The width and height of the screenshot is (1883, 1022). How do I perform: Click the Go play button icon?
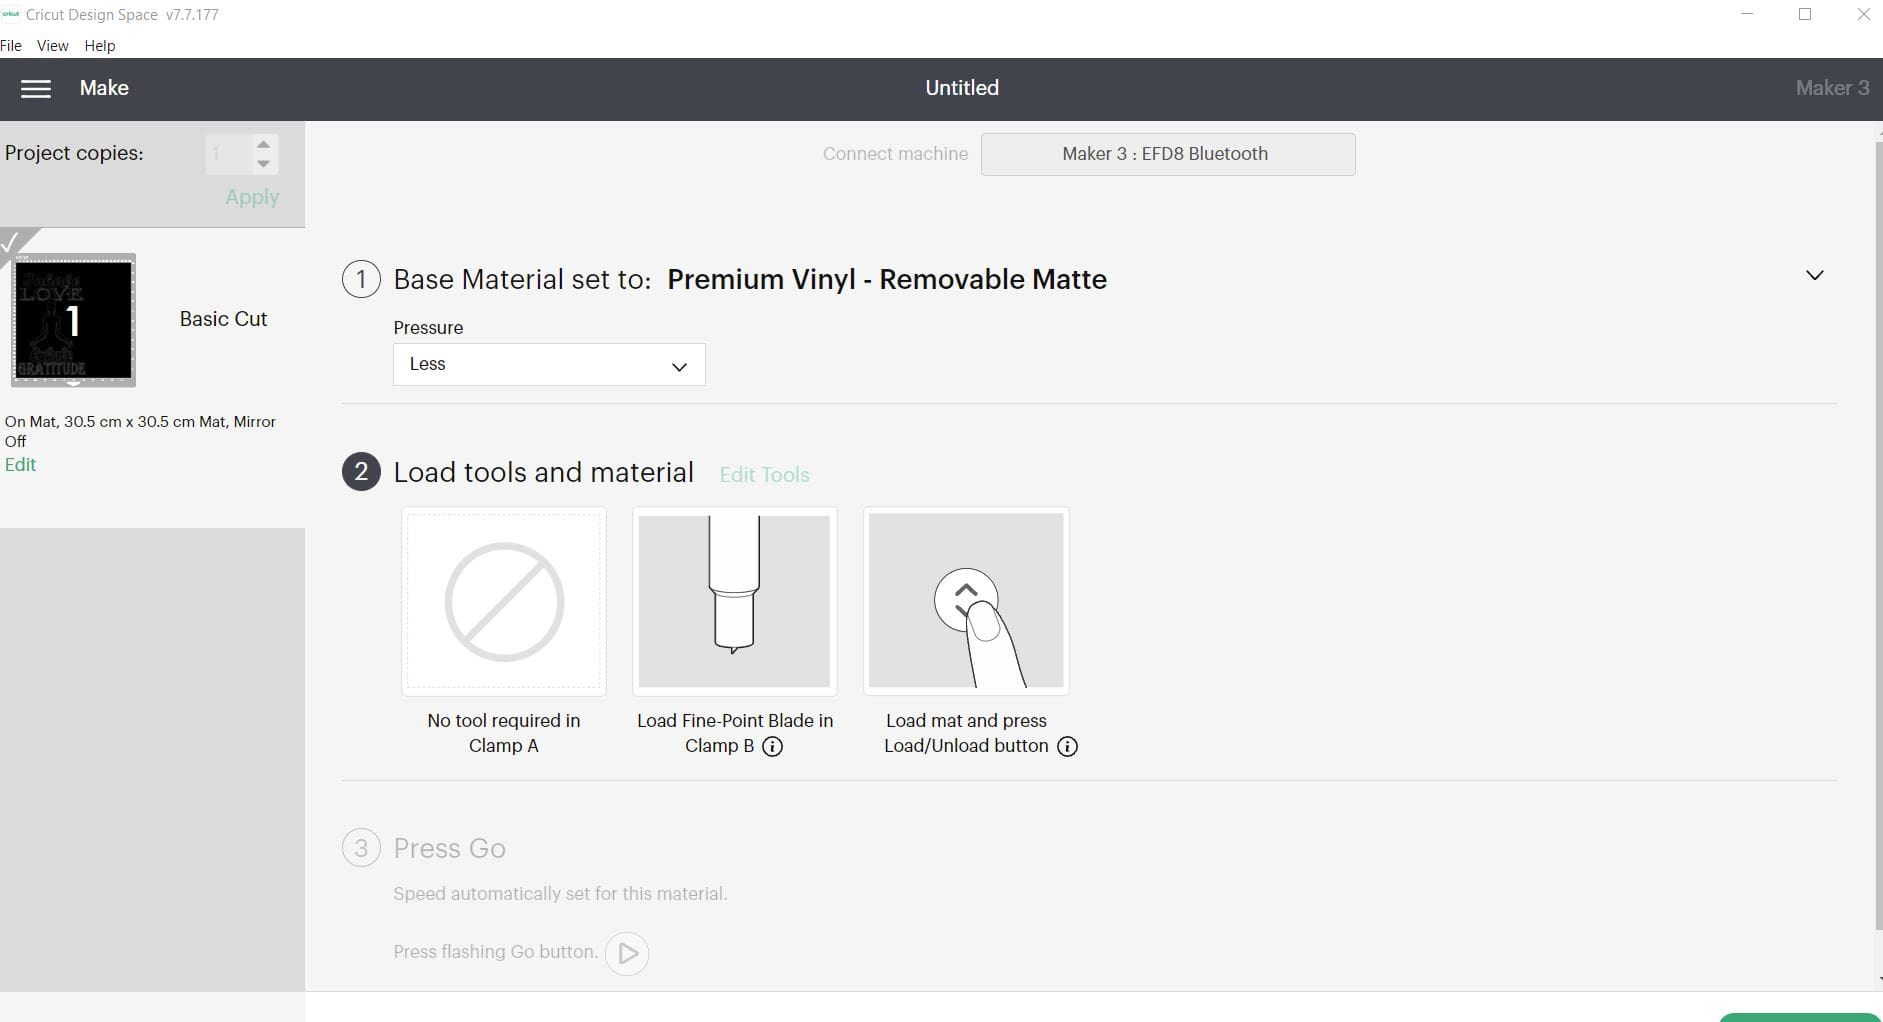[x=627, y=953]
